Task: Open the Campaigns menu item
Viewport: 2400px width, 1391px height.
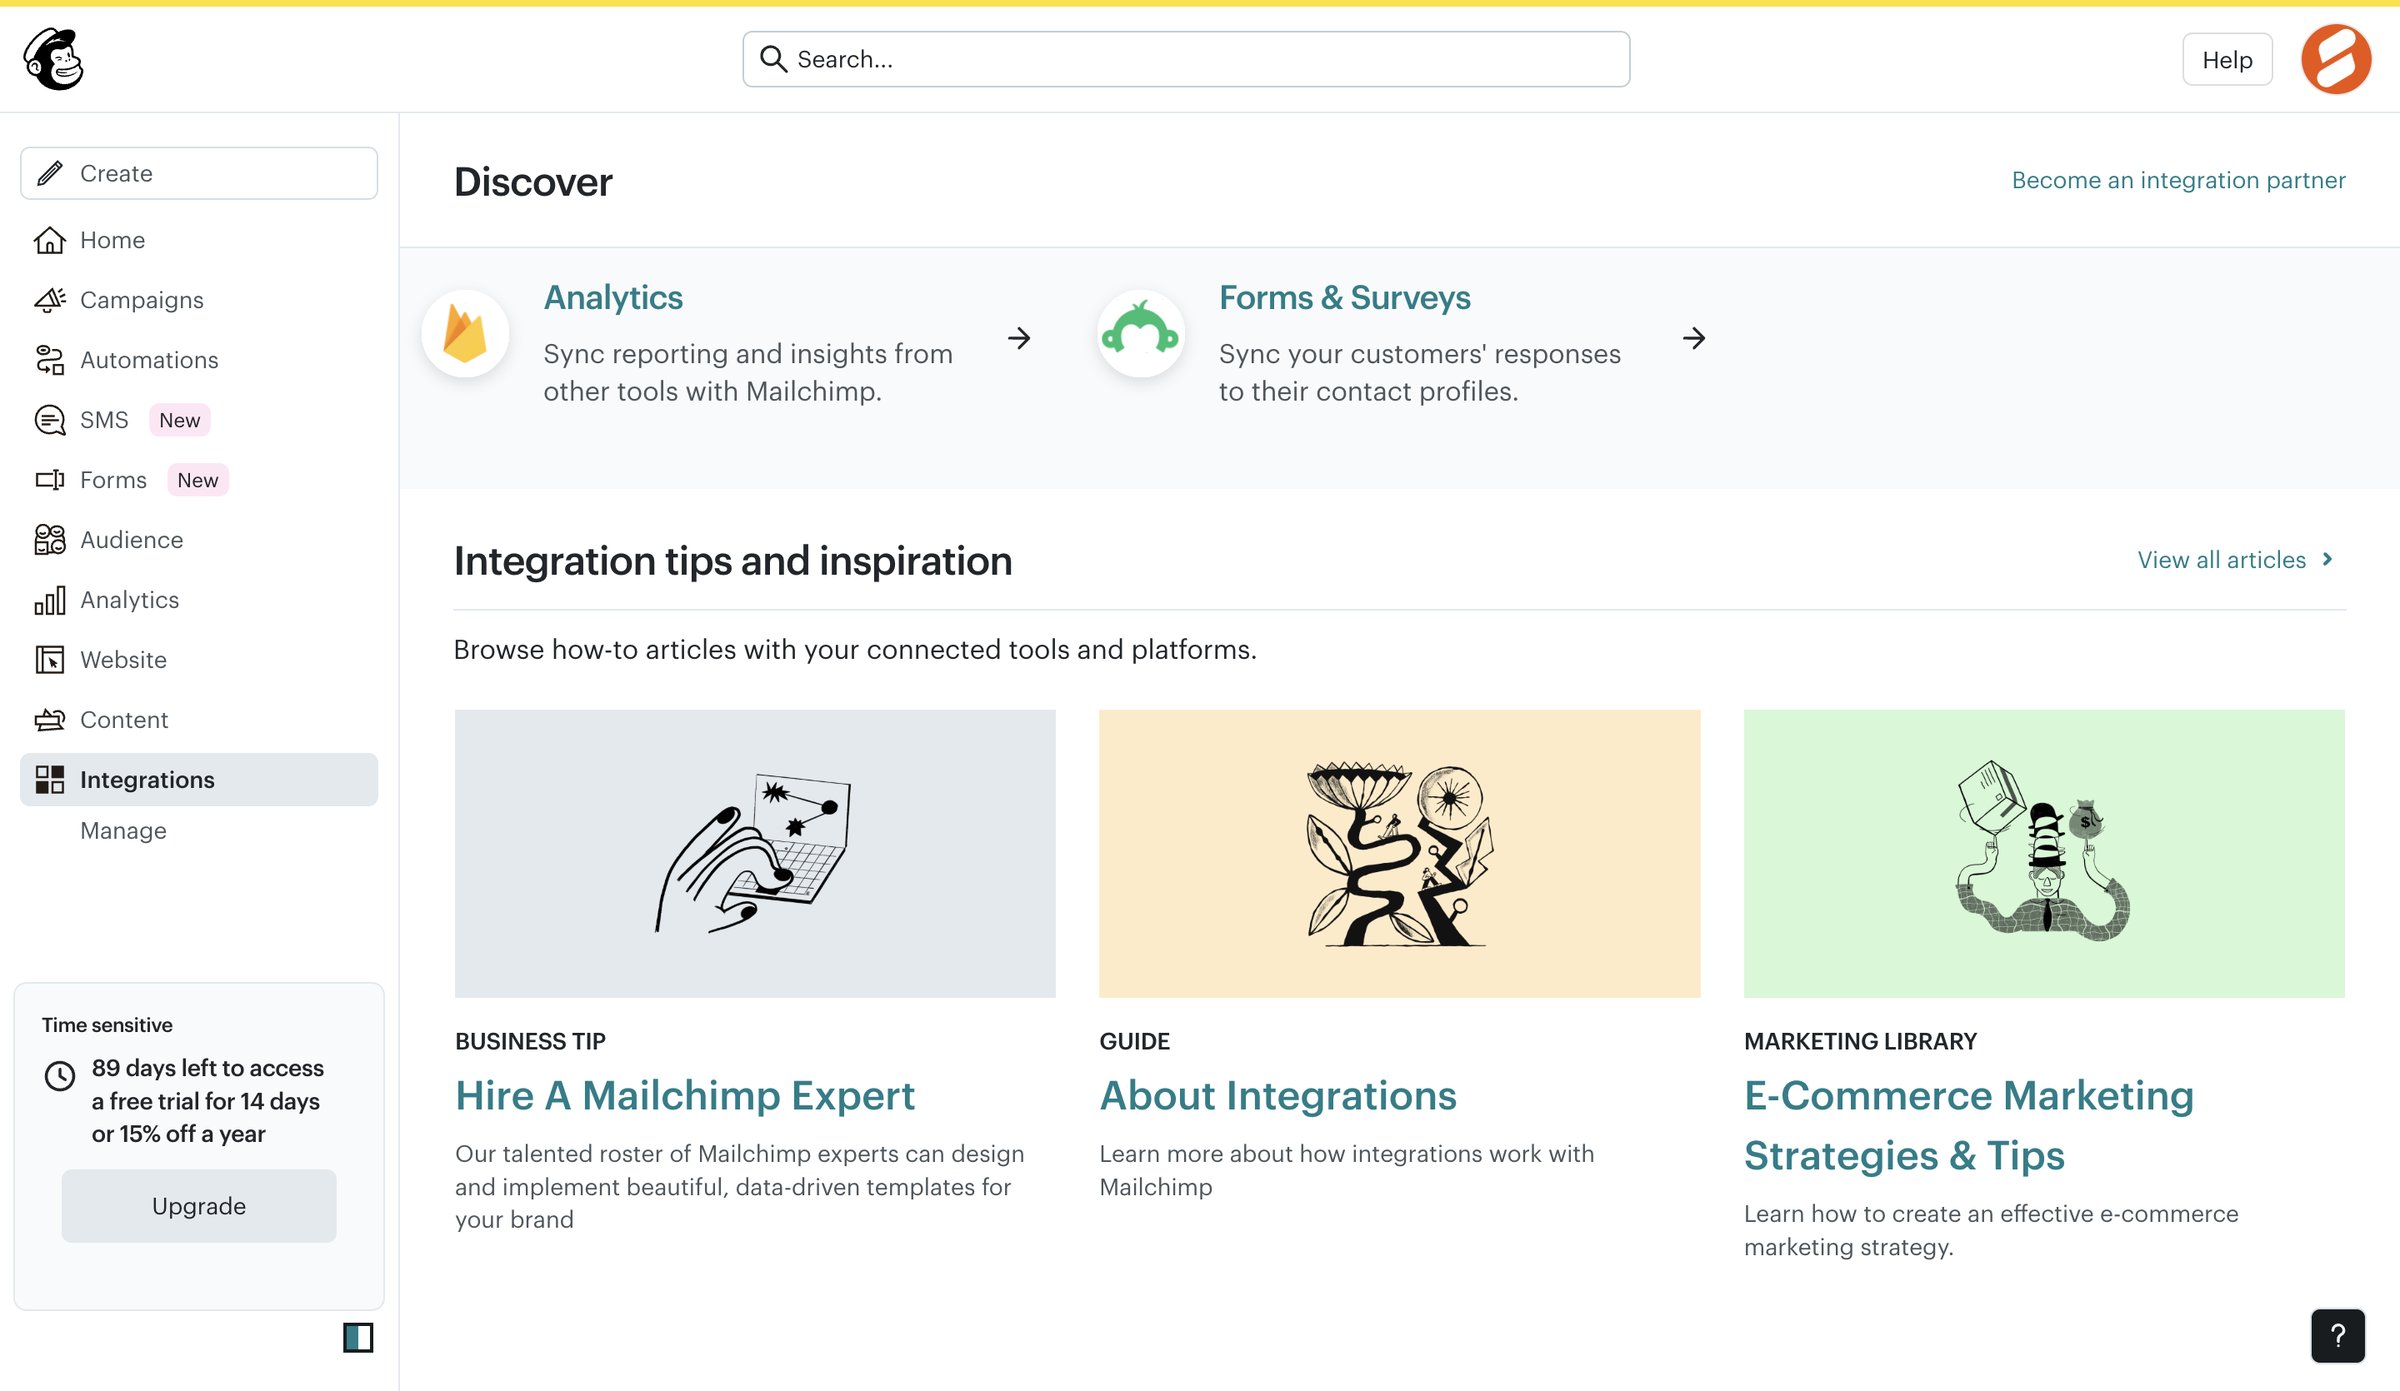Action: coord(199,300)
